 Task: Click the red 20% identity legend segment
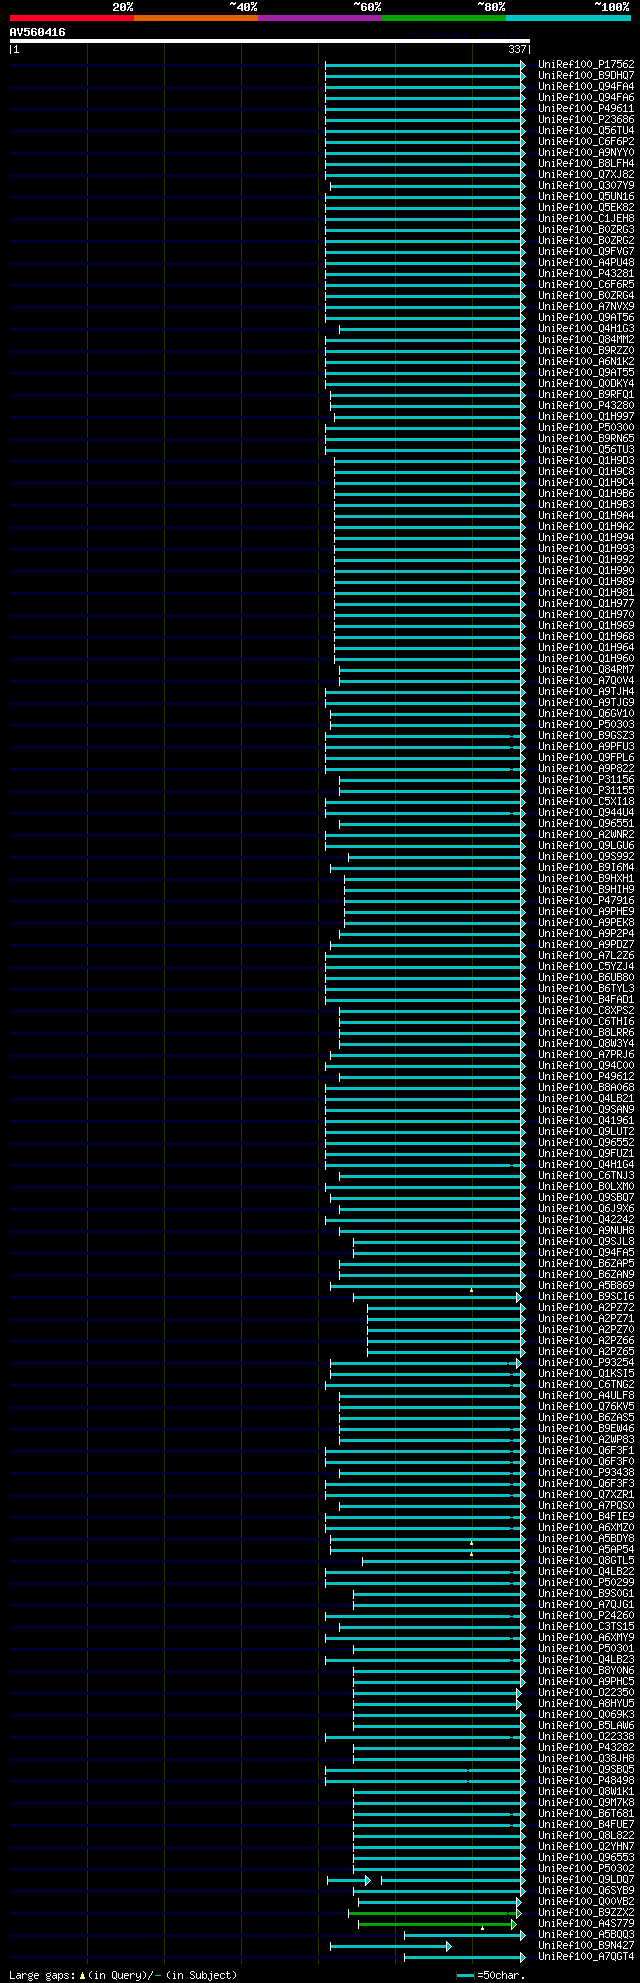pyautogui.click(x=72, y=18)
